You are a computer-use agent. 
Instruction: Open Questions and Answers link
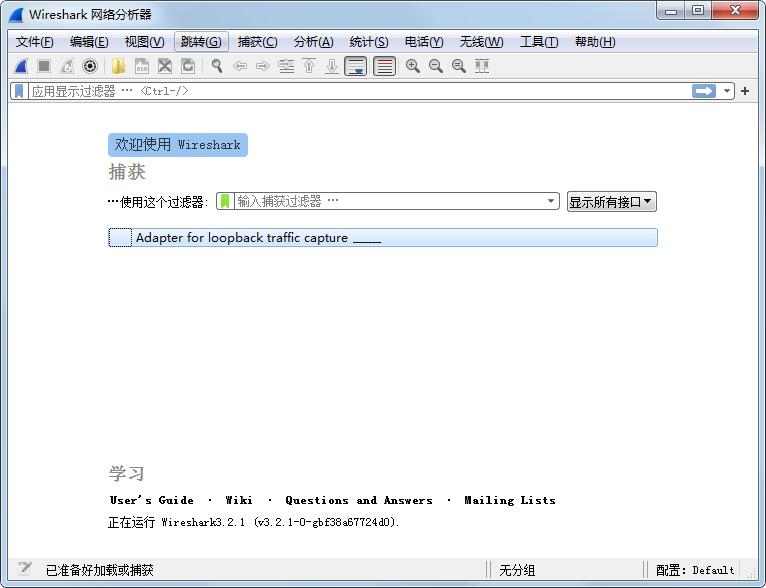tap(359, 500)
